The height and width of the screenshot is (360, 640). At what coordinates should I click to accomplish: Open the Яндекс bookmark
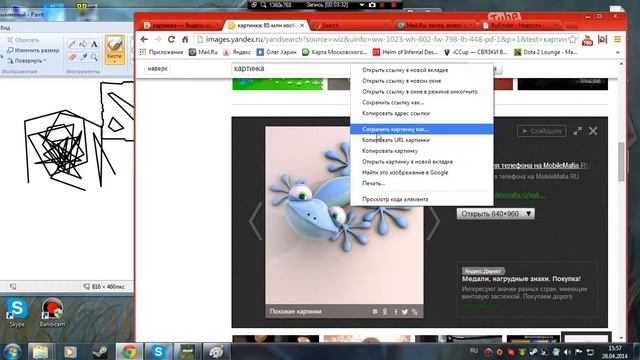click(237, 52)
